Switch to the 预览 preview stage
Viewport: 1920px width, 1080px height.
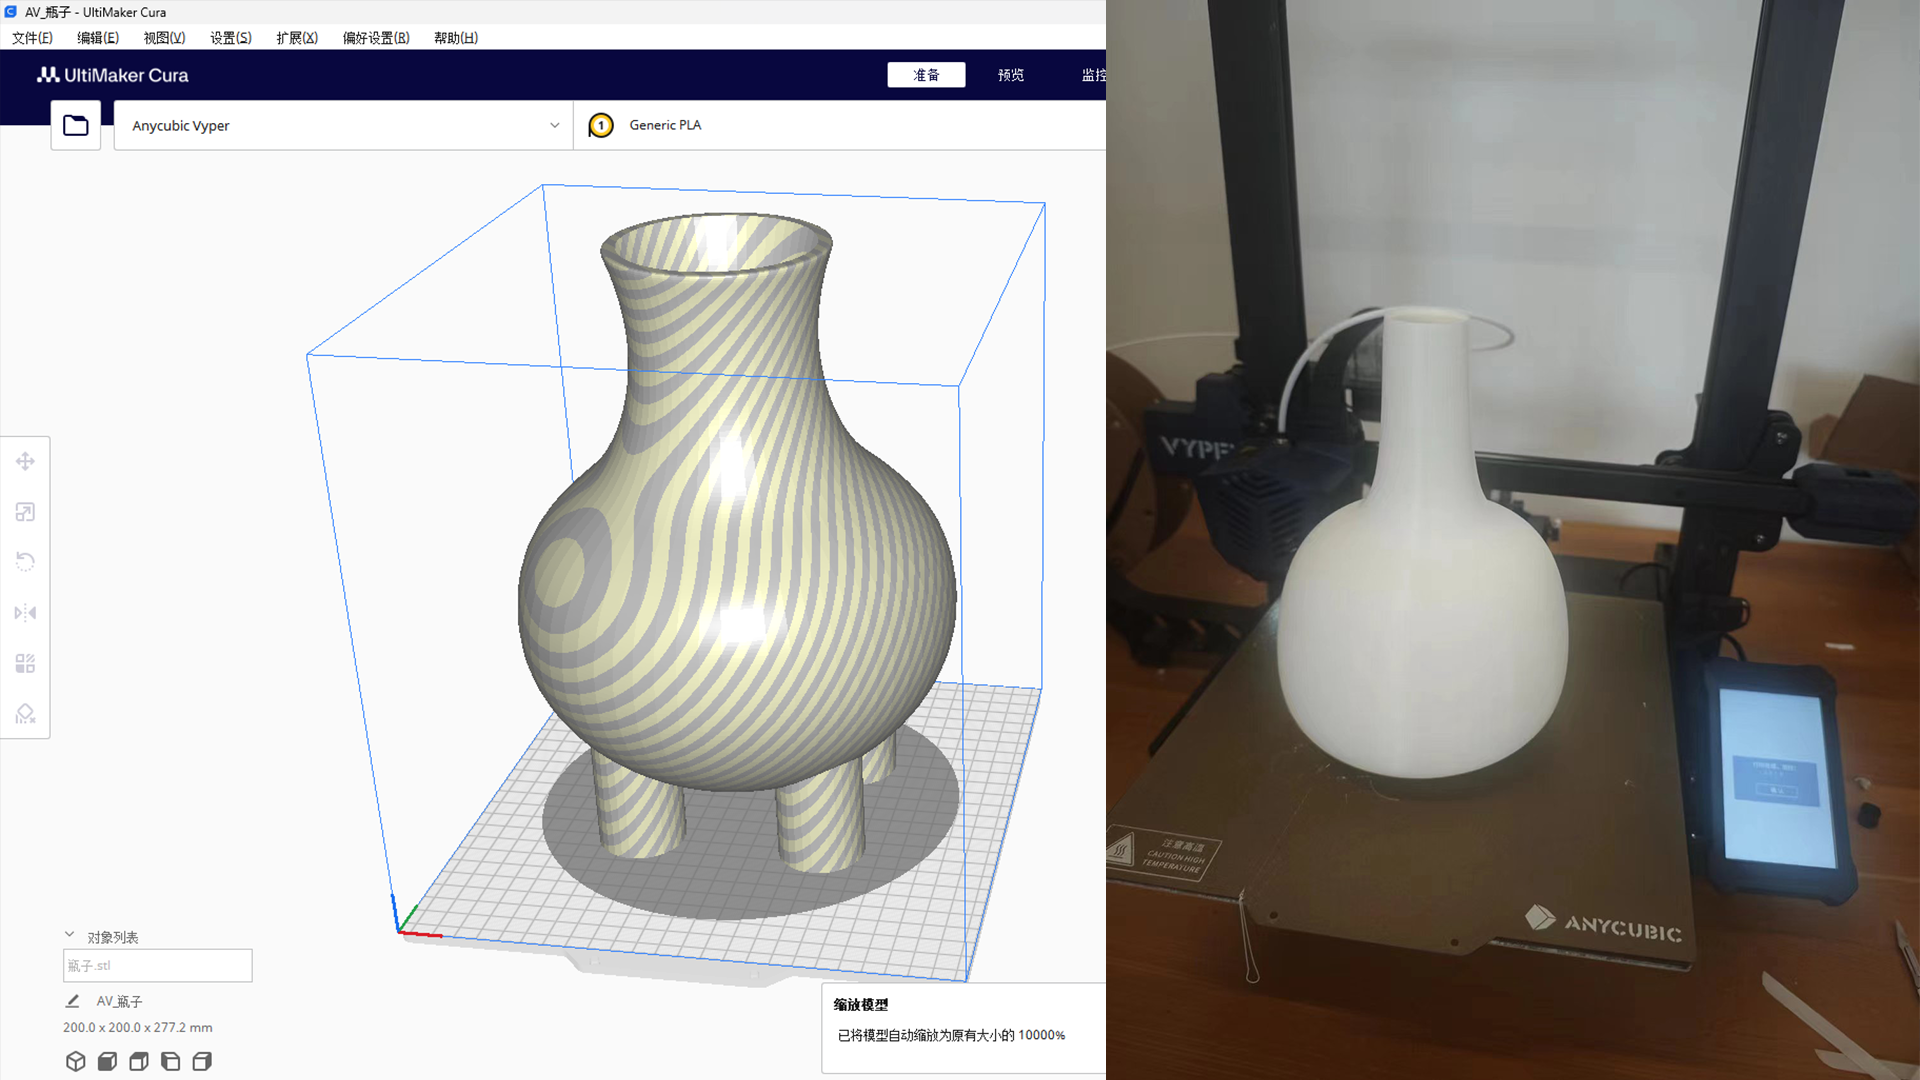point(1011,75)
